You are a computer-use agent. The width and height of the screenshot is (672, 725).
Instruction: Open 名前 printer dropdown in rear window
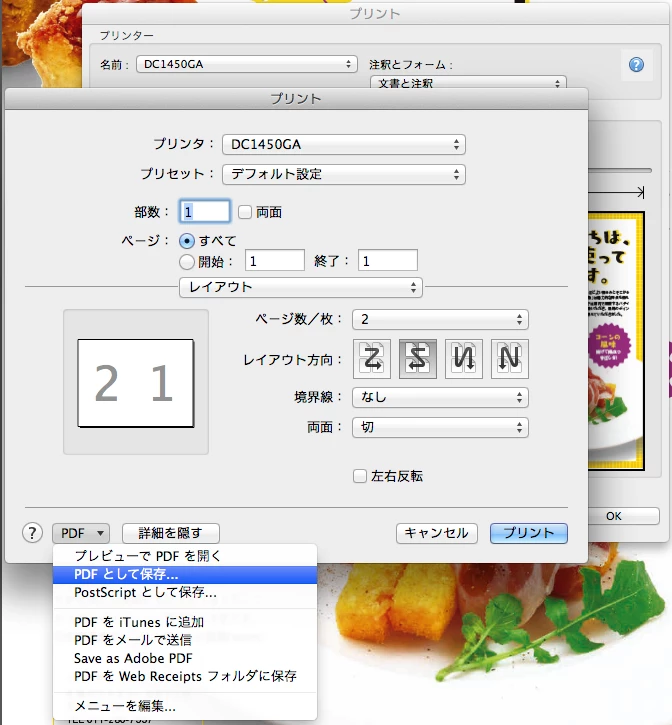coord(247,64)
